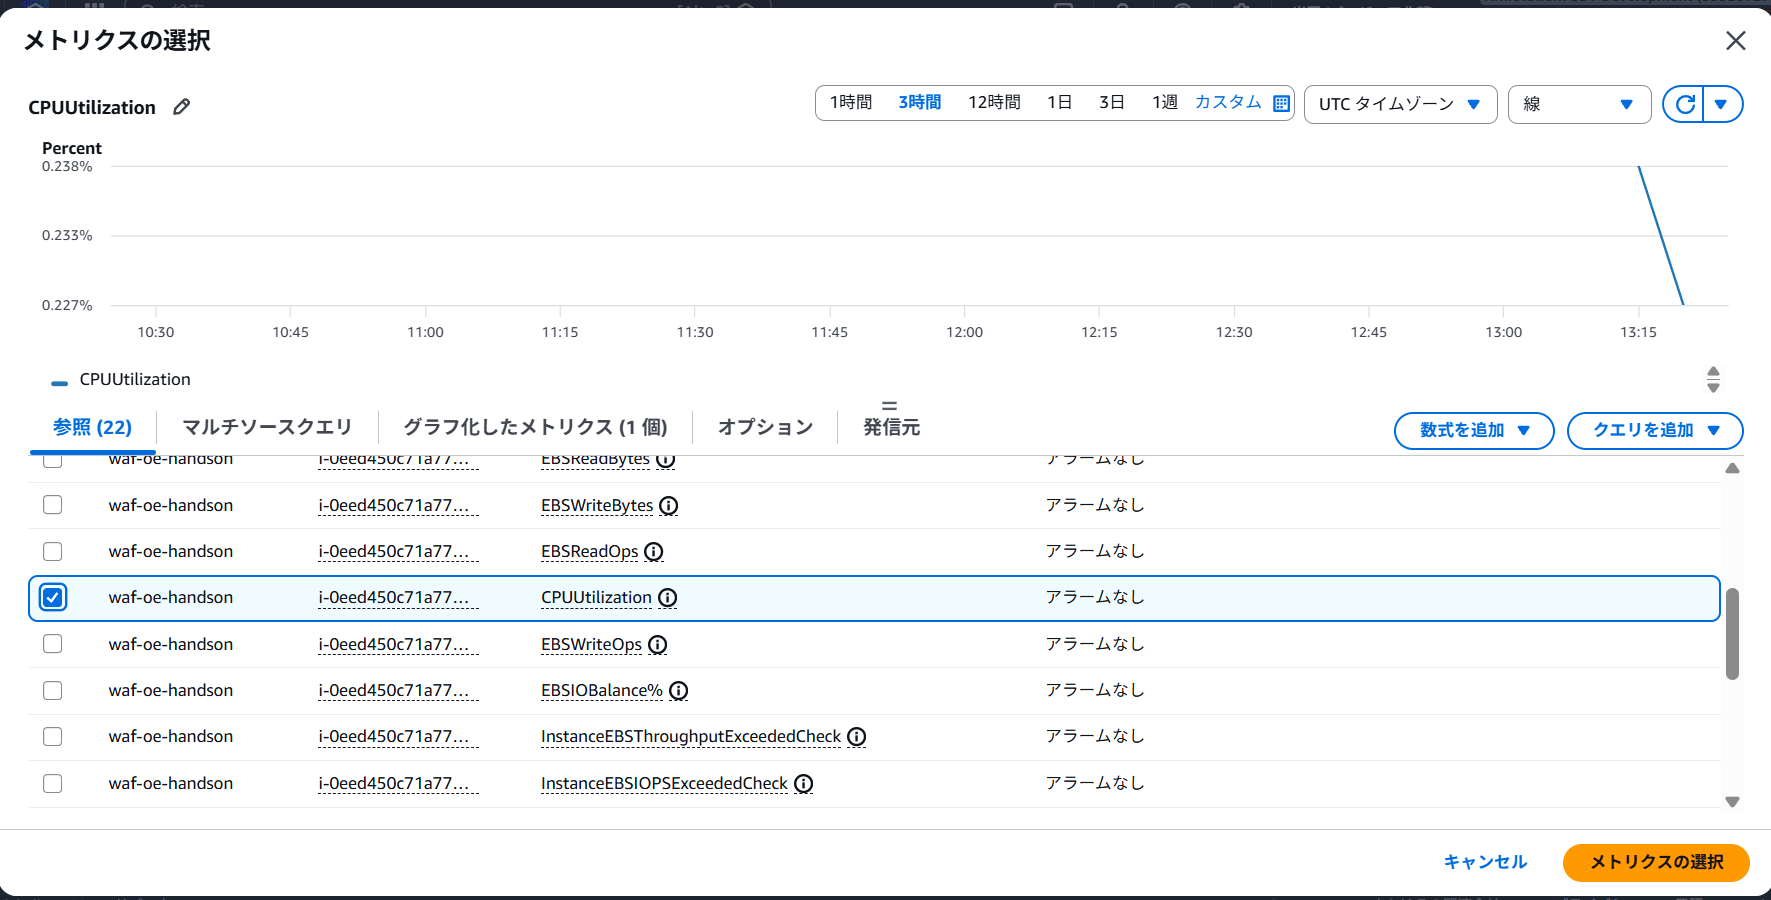The height and width of the screenshot is (900, 1771).
Task: Click the キャンセル button
Action: coord(1485,862)
